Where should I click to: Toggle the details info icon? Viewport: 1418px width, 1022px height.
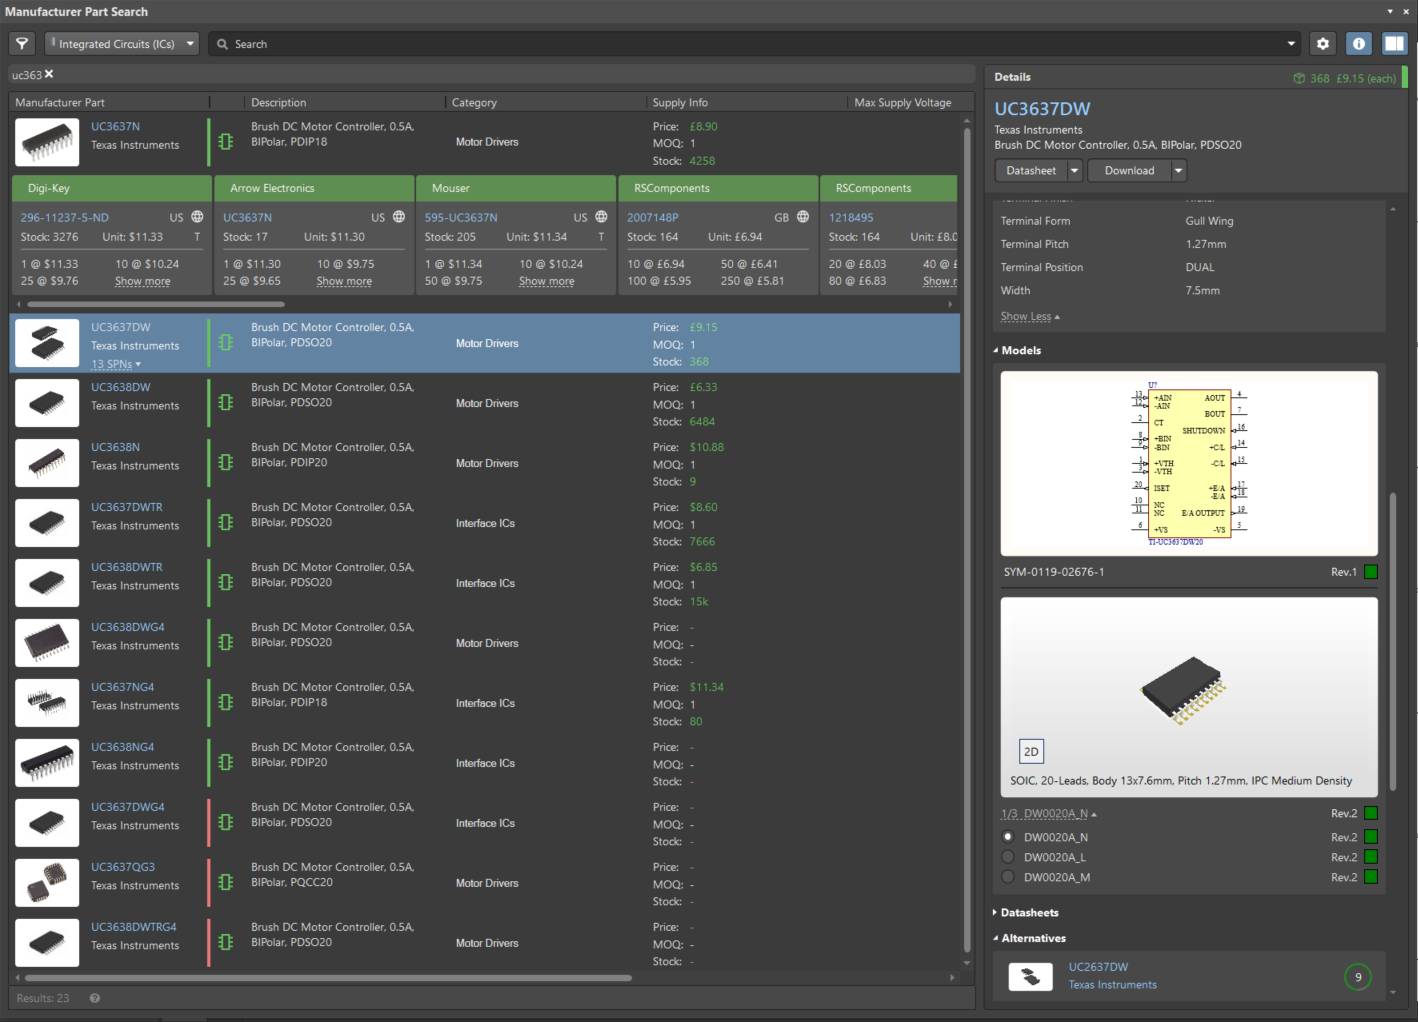1358,44
